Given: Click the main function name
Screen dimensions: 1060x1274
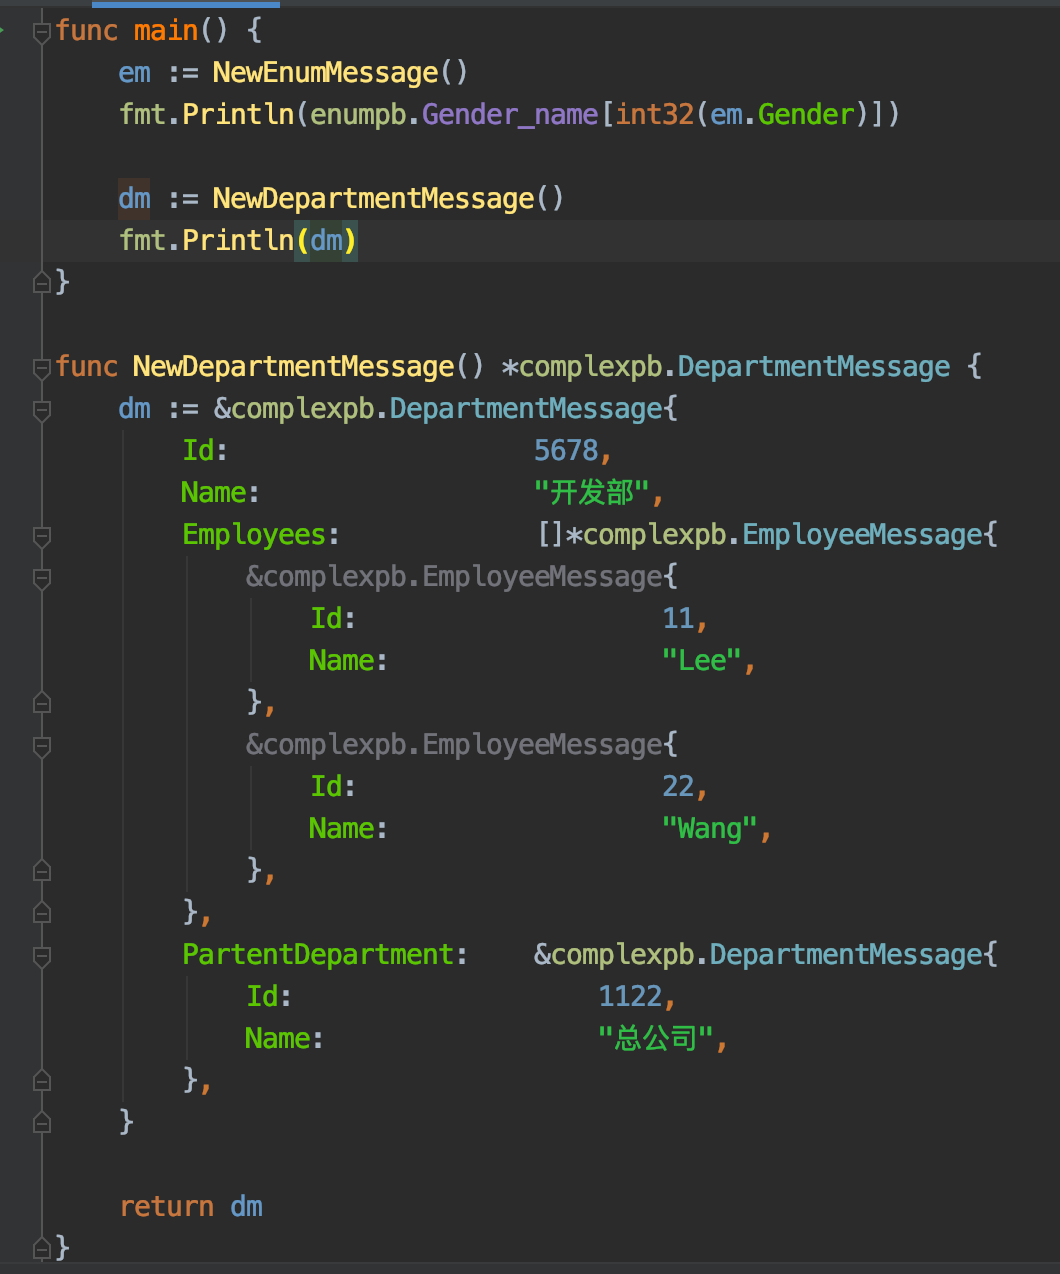Looking at the screenshot, I should coord(166,31).
